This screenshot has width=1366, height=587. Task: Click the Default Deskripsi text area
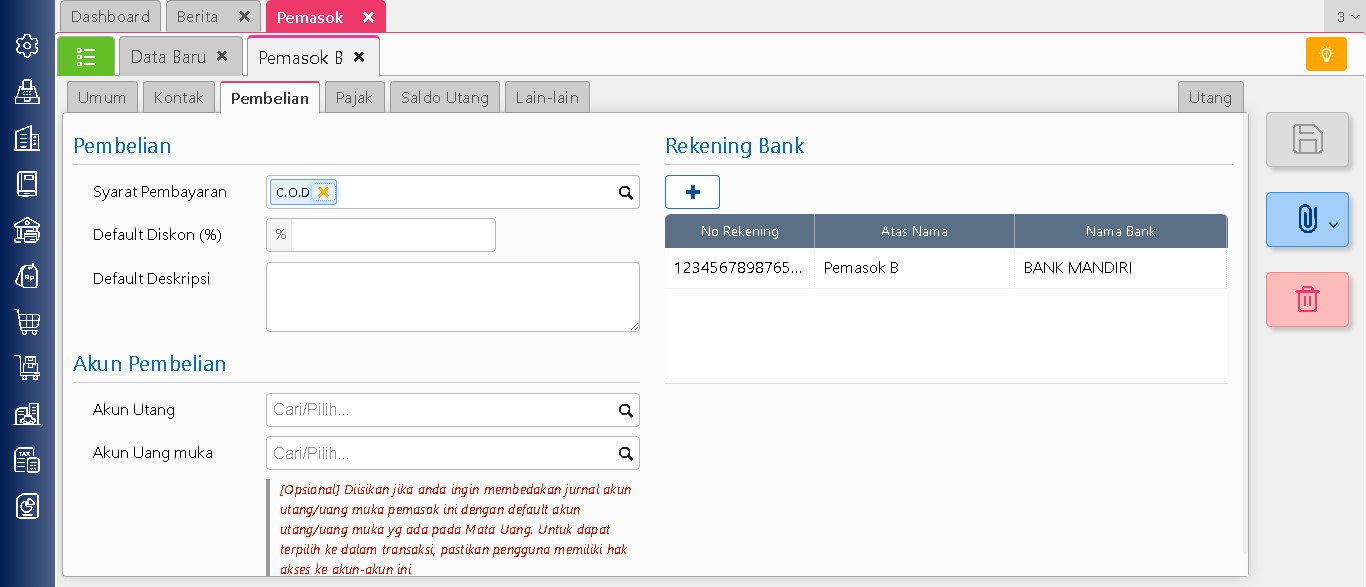click(x=452, y=297)
